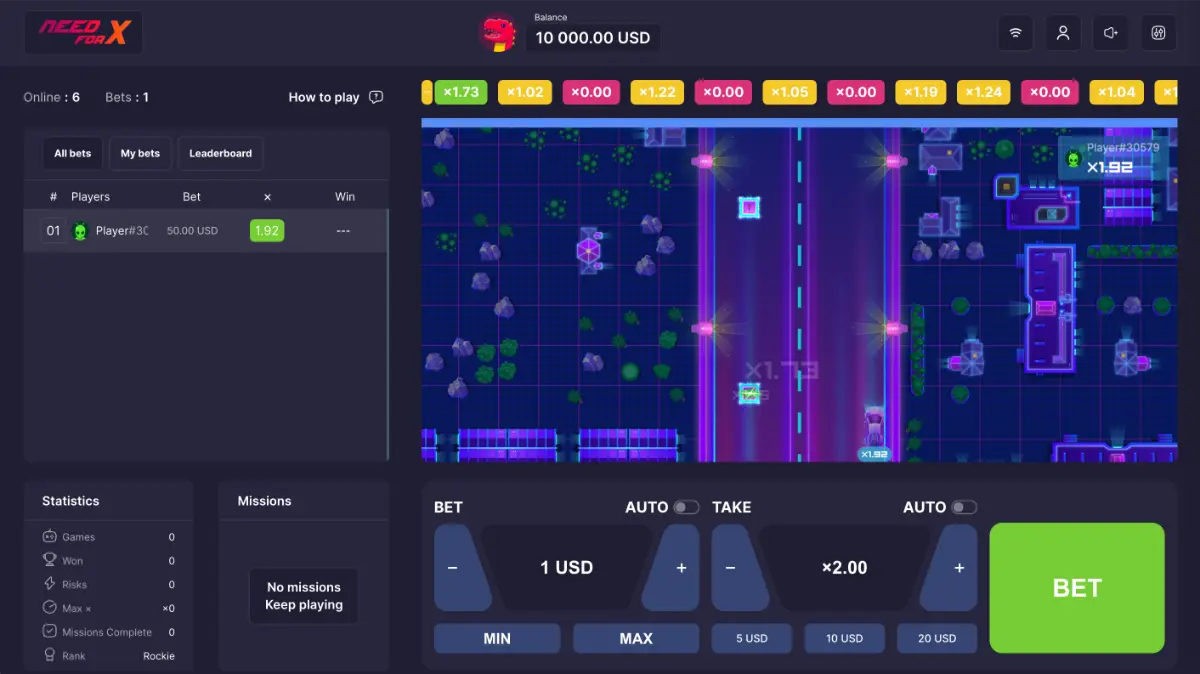Click Player#30 green alien avatar

point(81,231)
